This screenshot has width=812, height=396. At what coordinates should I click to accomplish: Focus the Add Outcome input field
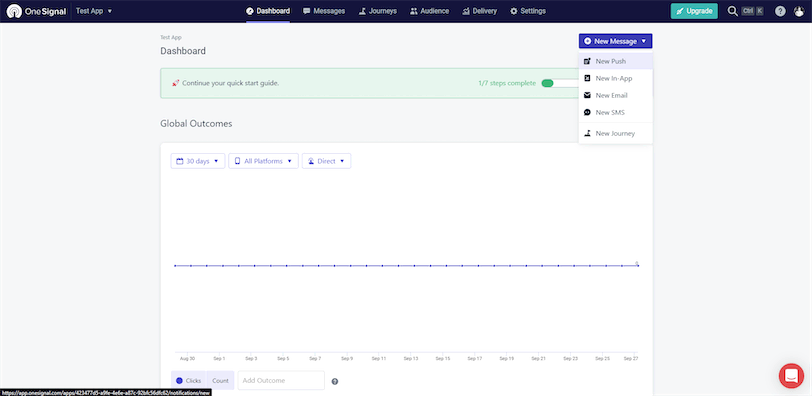click(x=281, y=380)
